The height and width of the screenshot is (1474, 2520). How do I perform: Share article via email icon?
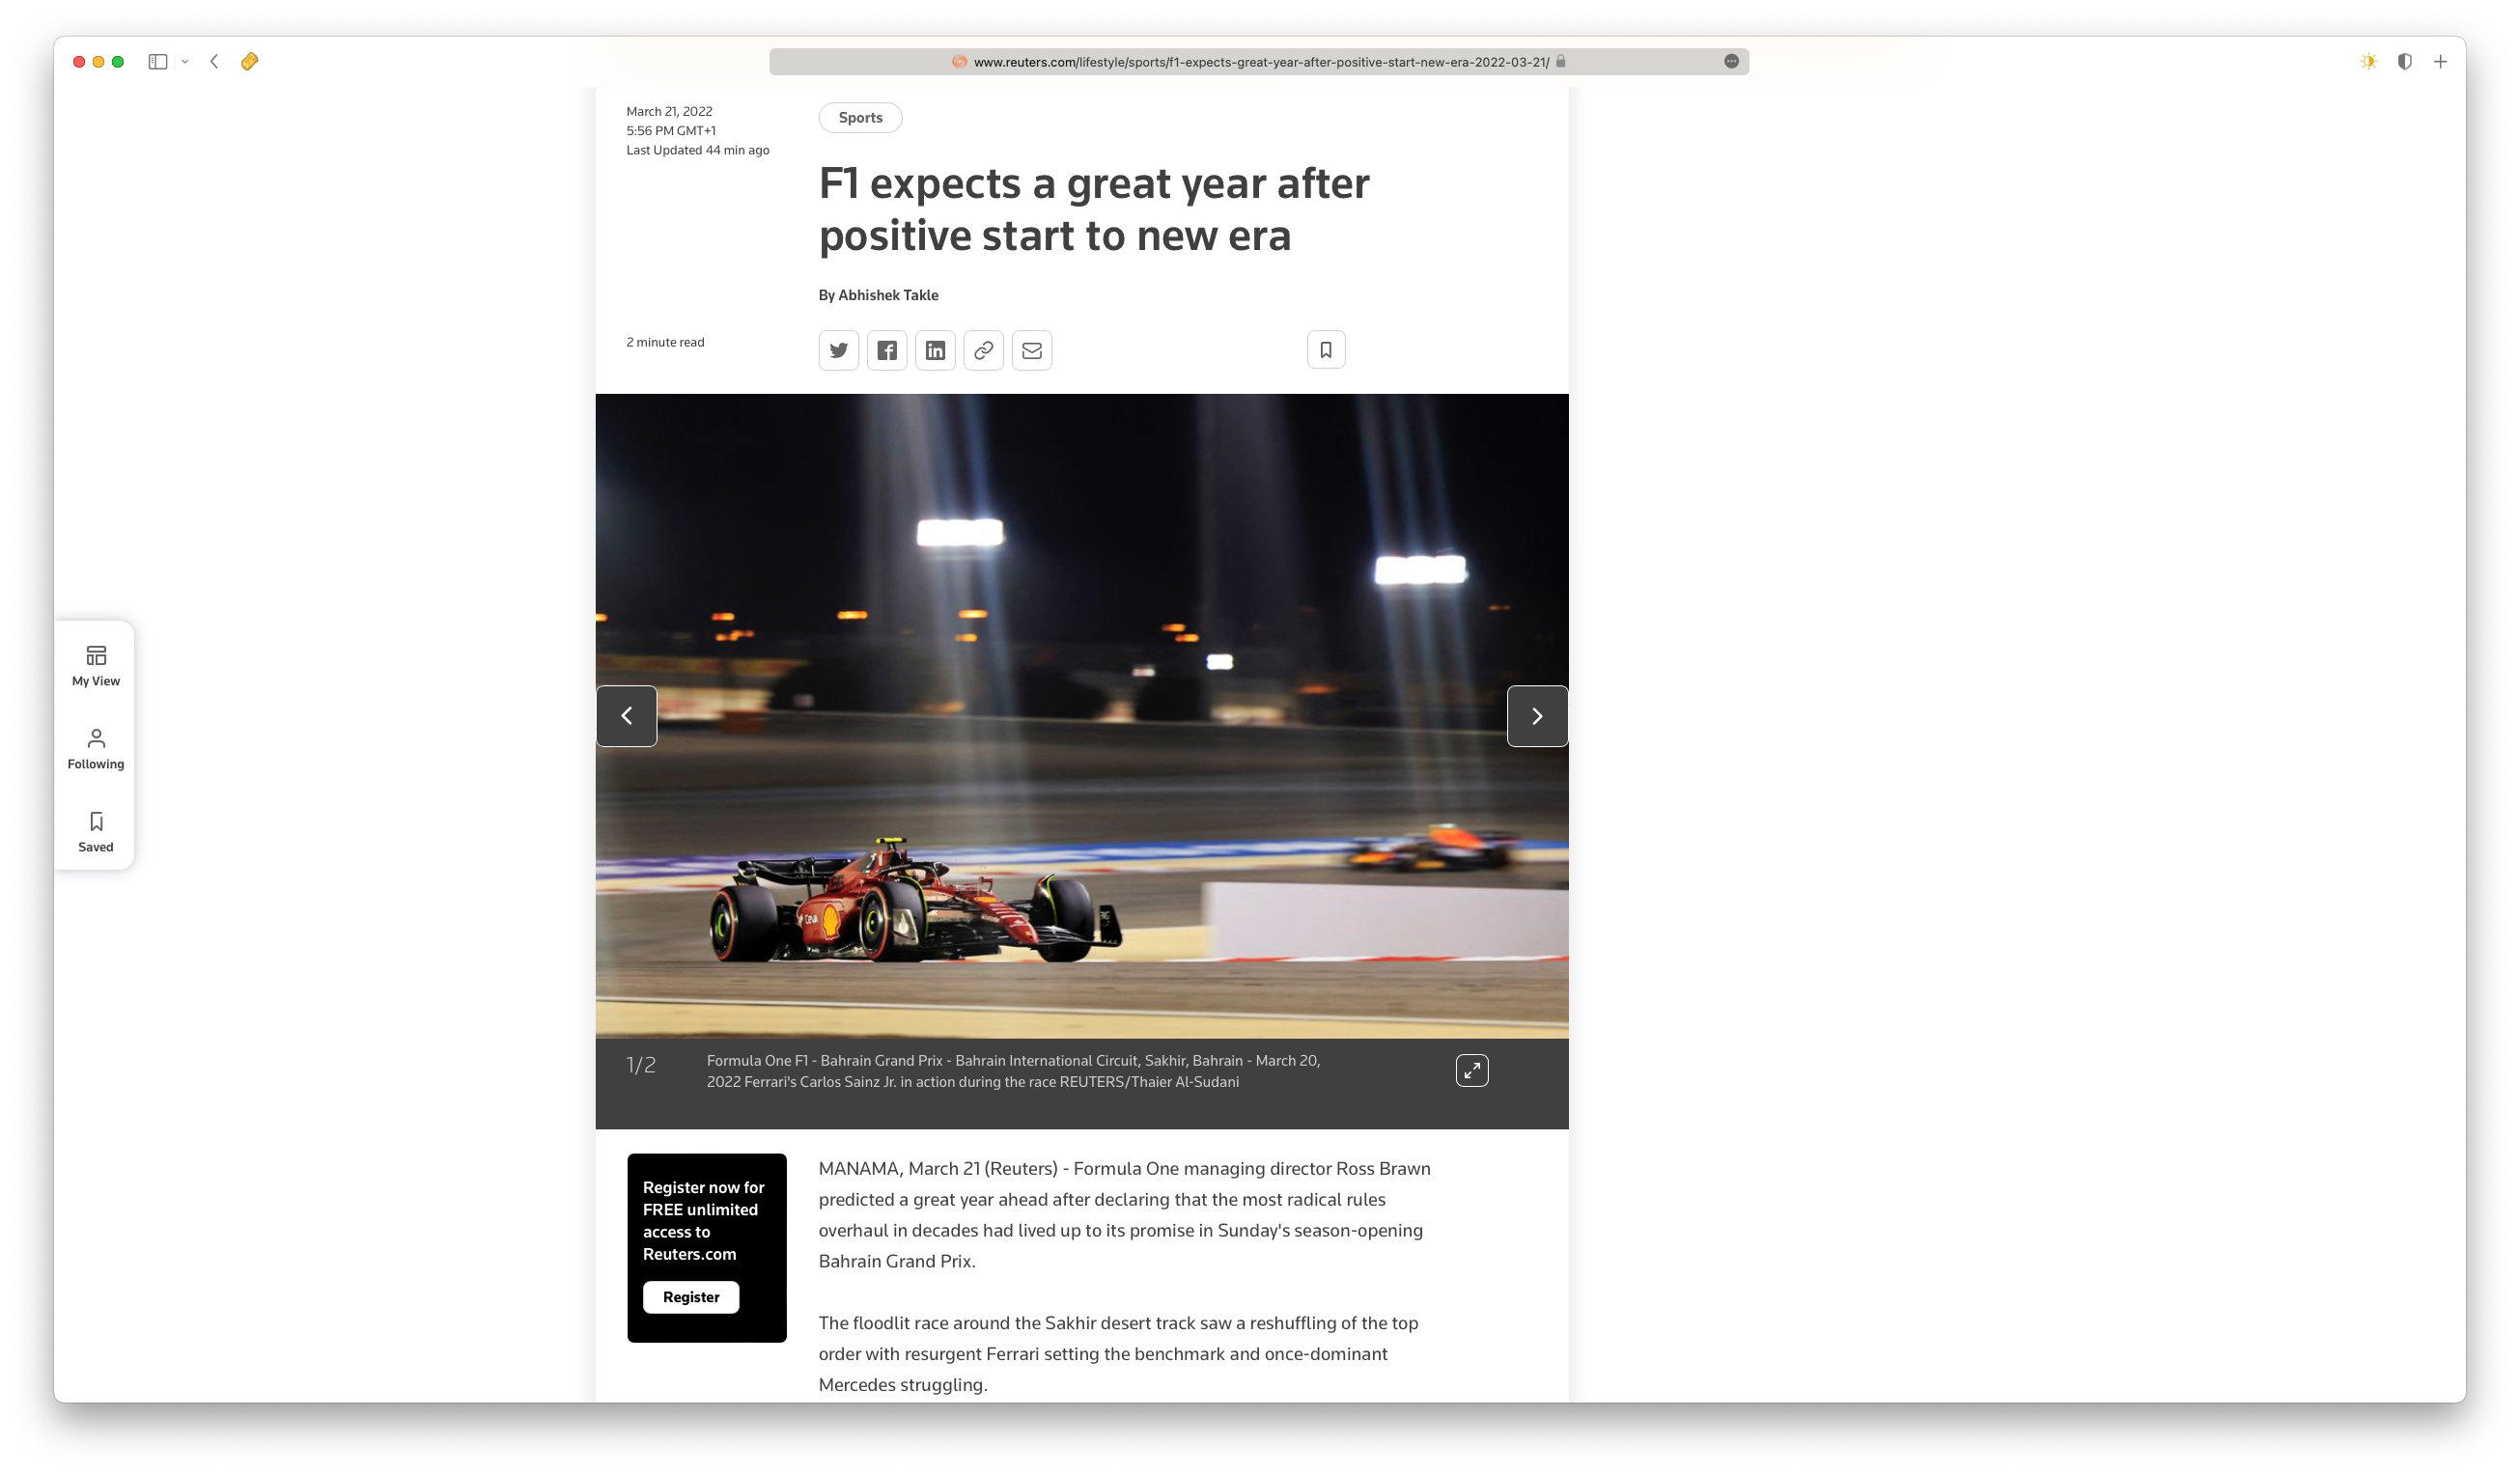tap(1031, 350)
